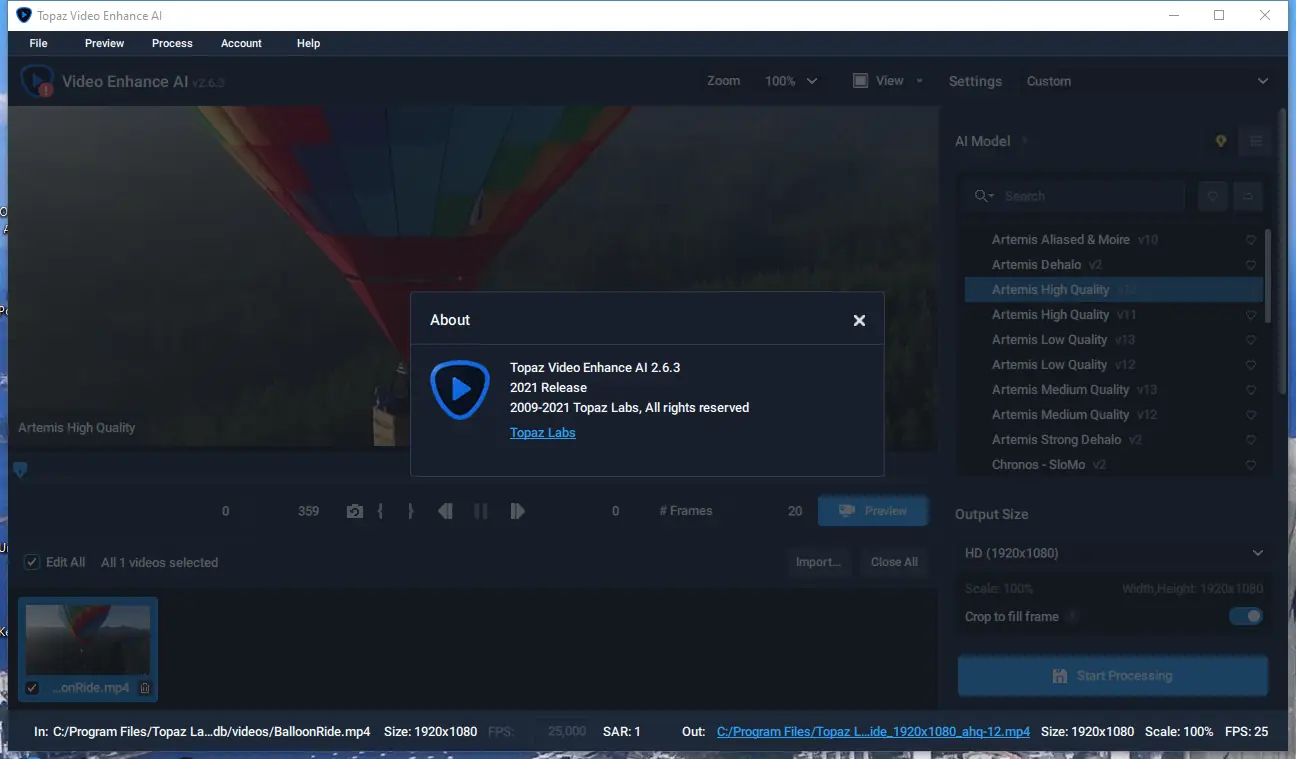
Task: Favorite Artemis Medium Quality v13 heart
Action: coord(1250,390)
